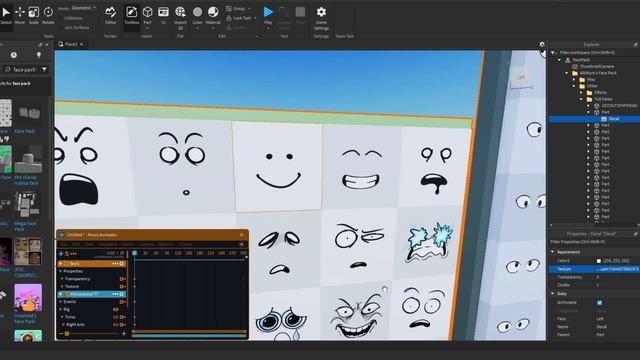
Task: Collapse the FacePack tree node
Action: [x=560, y=60]
